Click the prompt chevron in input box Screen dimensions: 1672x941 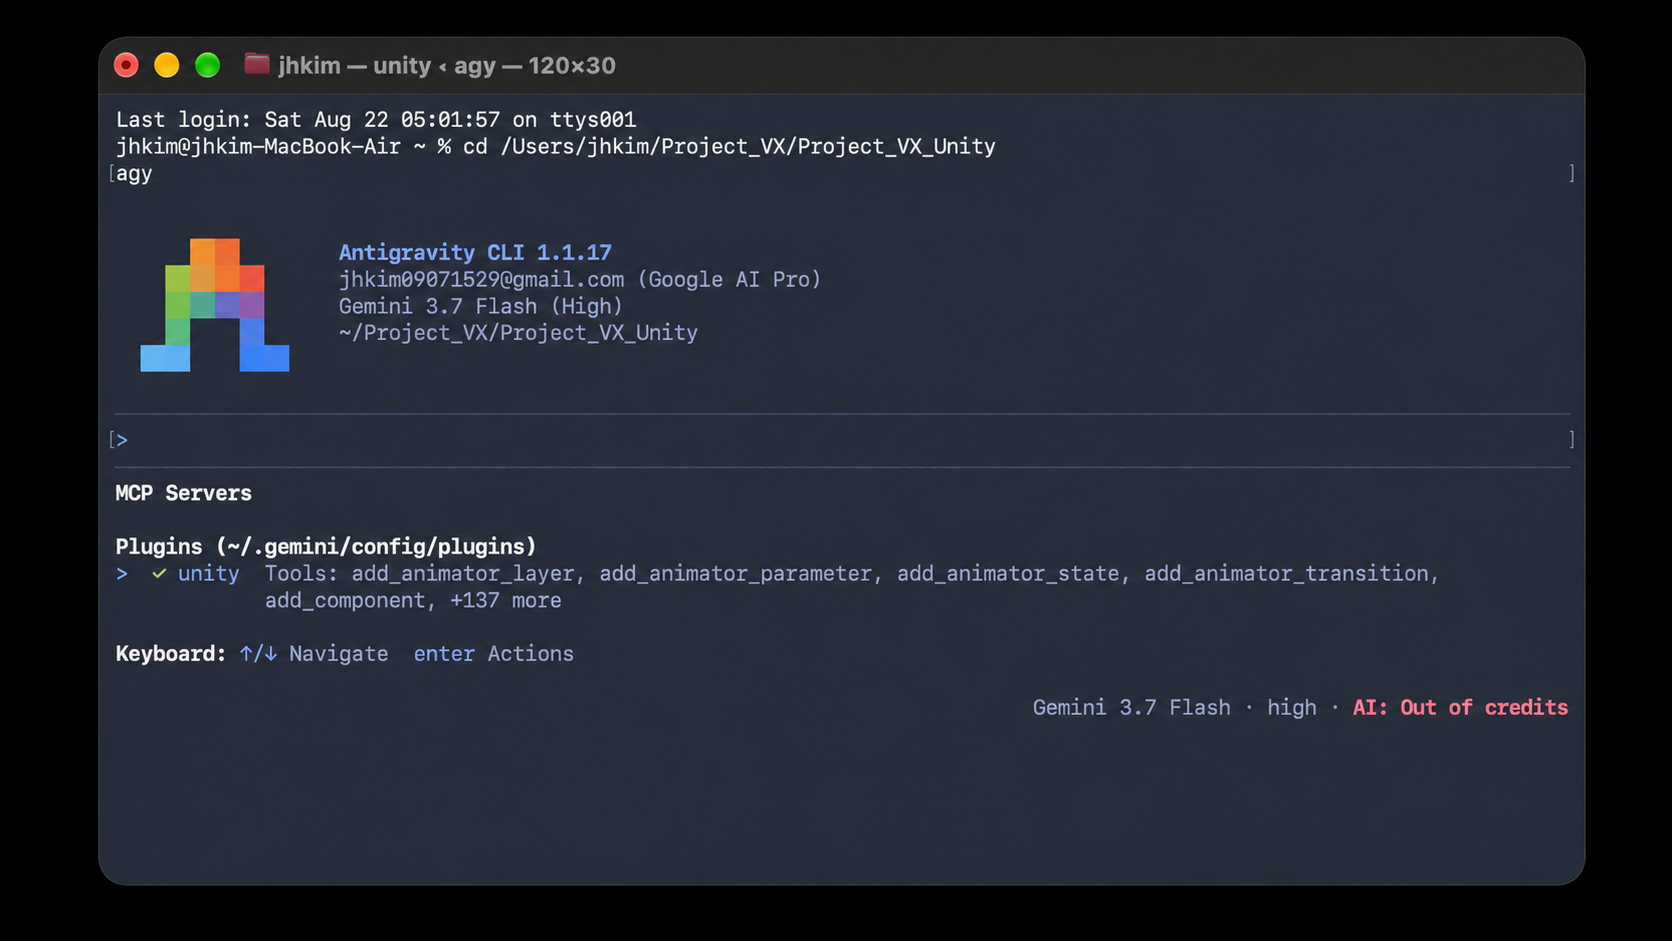122,440
